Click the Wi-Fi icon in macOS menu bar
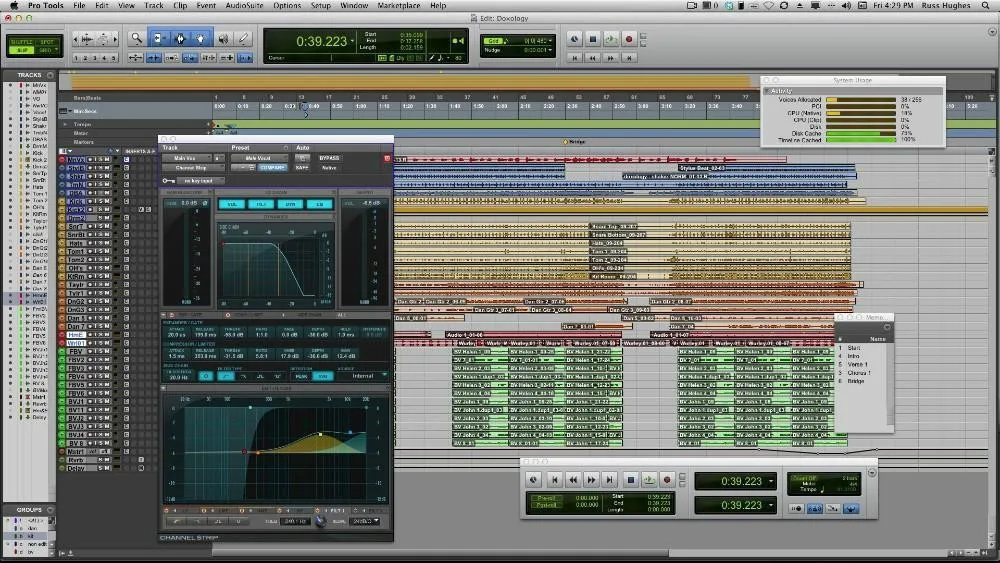Image resolution: width=1000 pixels, height=563 pixels. click(x=768, y=5)
